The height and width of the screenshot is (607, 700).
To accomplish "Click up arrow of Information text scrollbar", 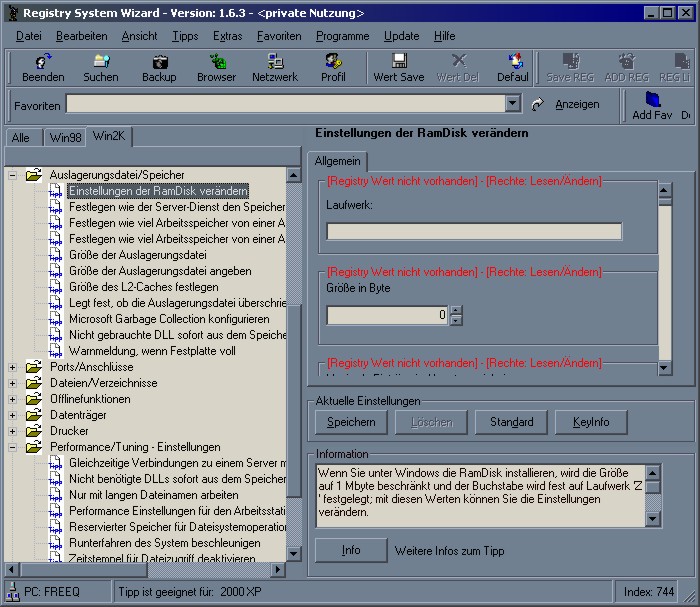I will pos(652,473).
